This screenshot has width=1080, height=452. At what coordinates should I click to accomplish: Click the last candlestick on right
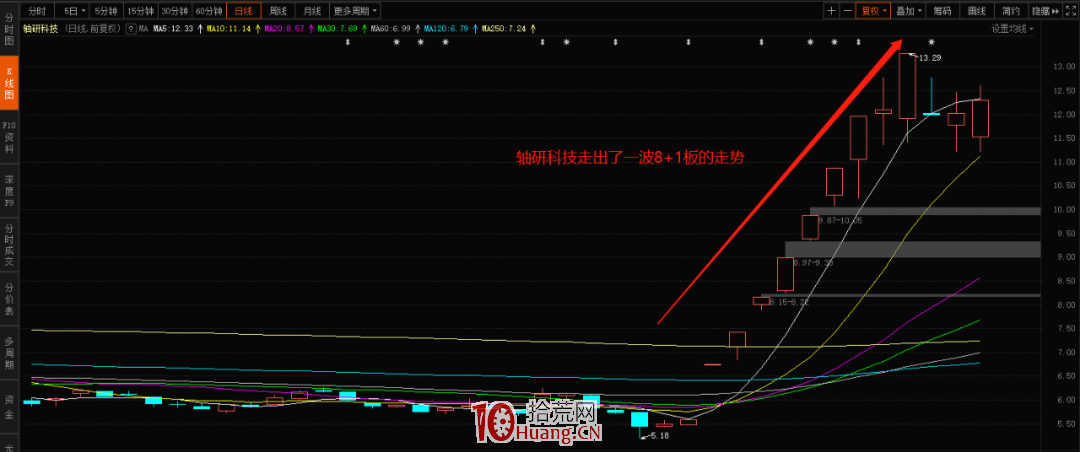pos(980,119)
